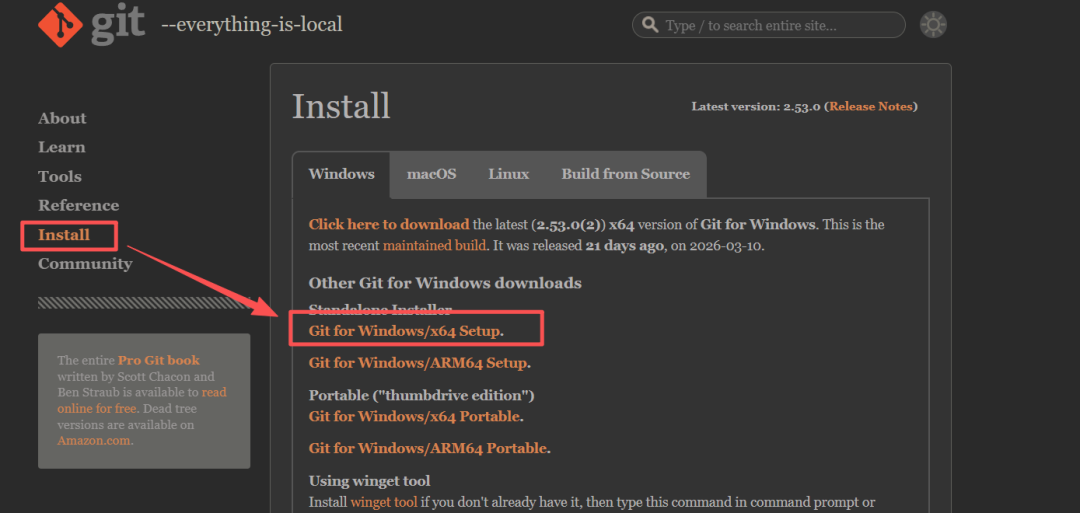Click the 'Using winget tool' heading

(369, 481)
